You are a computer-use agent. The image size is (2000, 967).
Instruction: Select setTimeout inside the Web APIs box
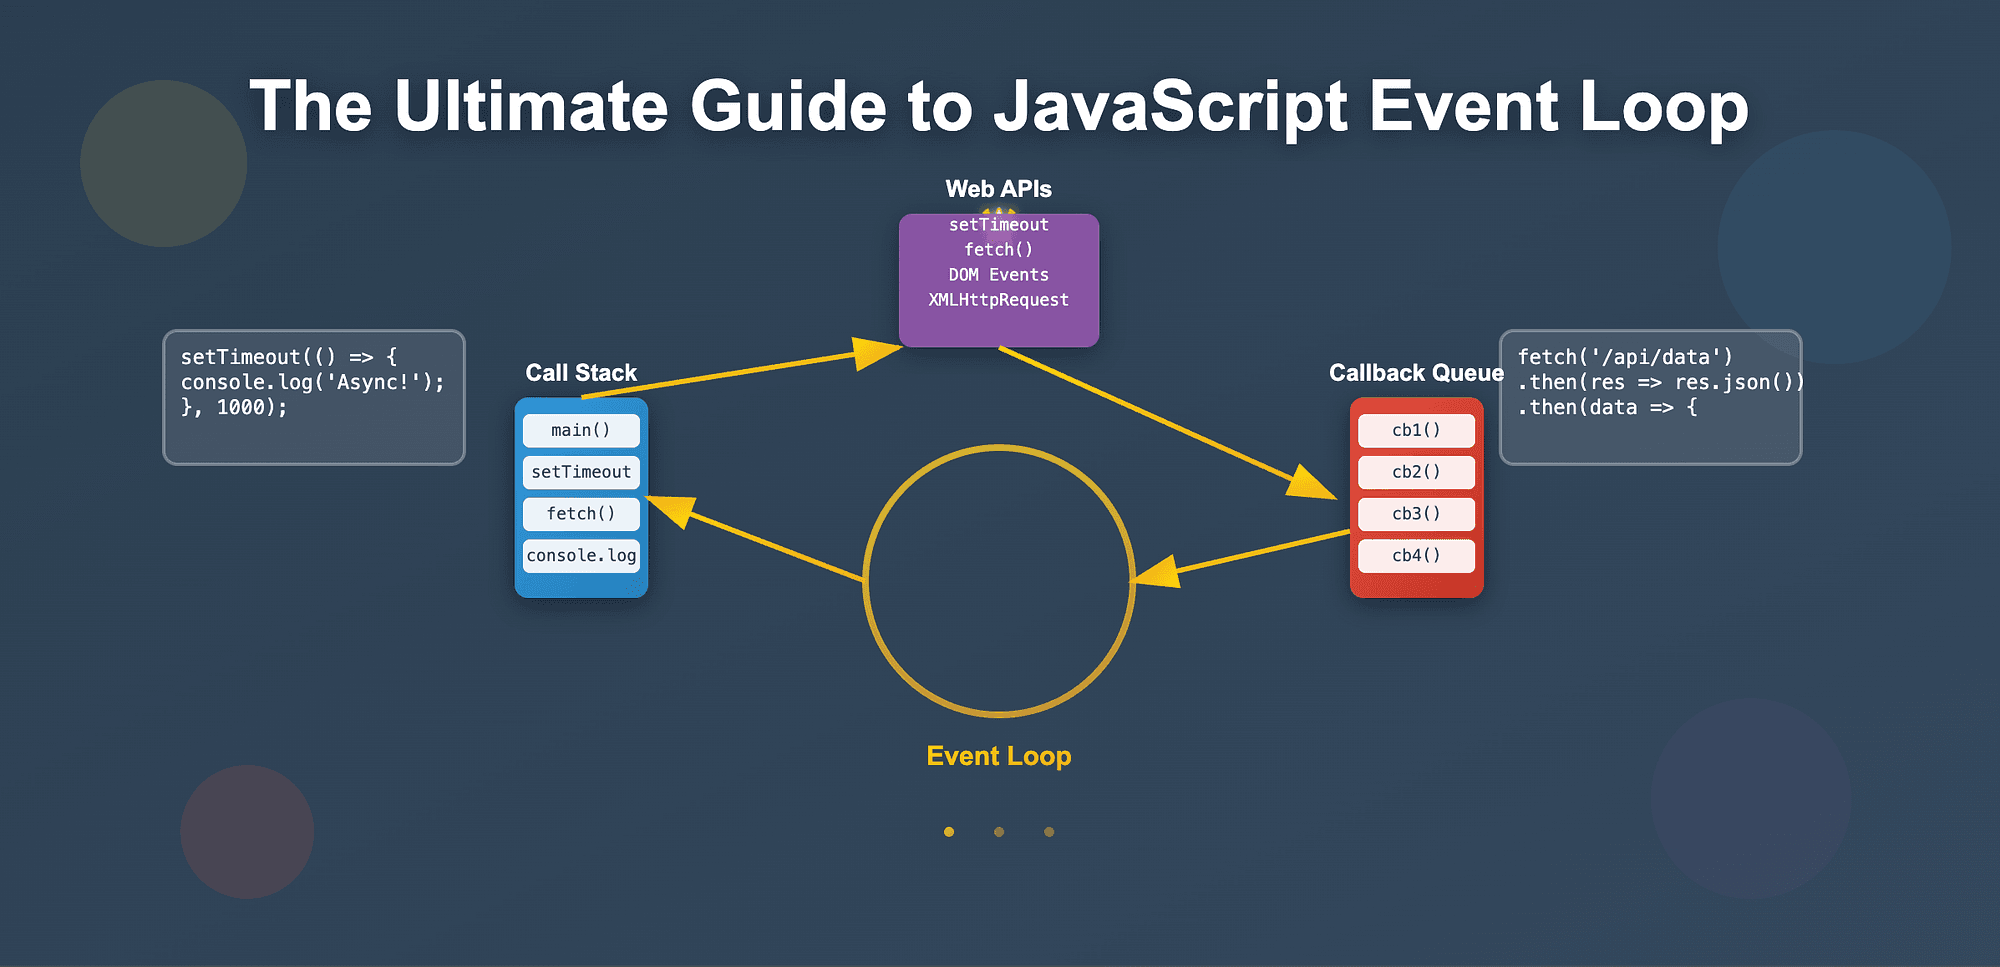point(998,225)
